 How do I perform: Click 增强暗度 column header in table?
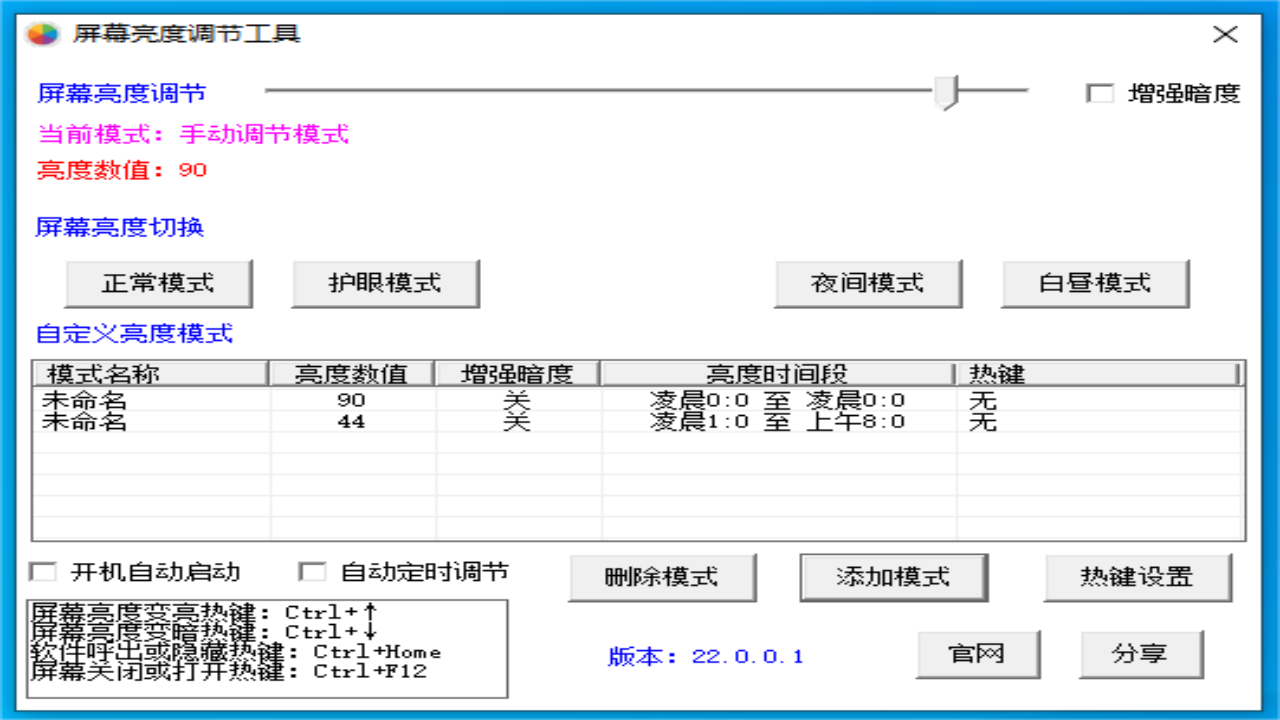pos(518,374)
